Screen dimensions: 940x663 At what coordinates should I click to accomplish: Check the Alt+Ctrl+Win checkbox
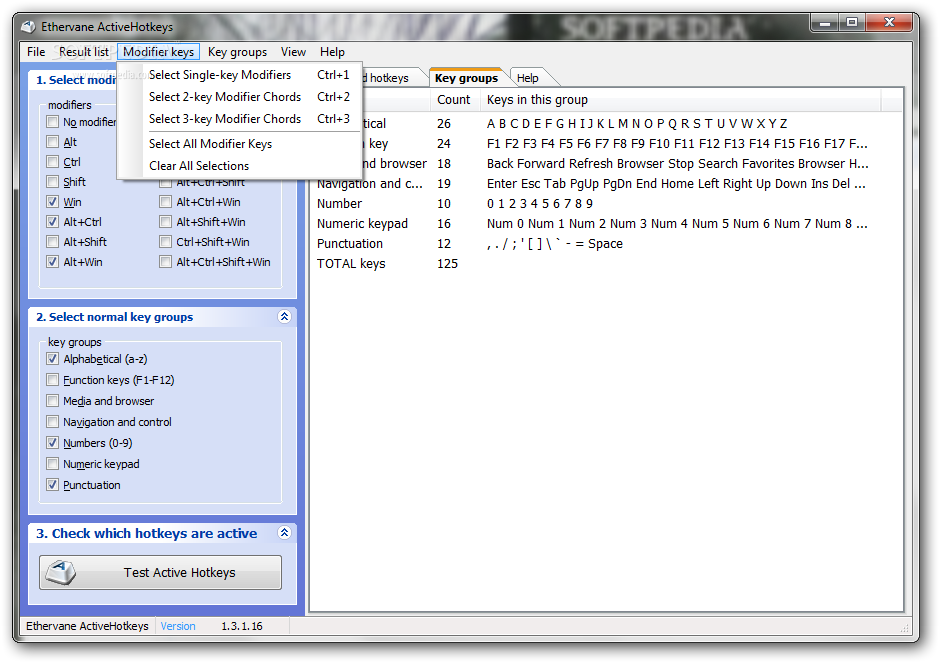click(165, 202)
